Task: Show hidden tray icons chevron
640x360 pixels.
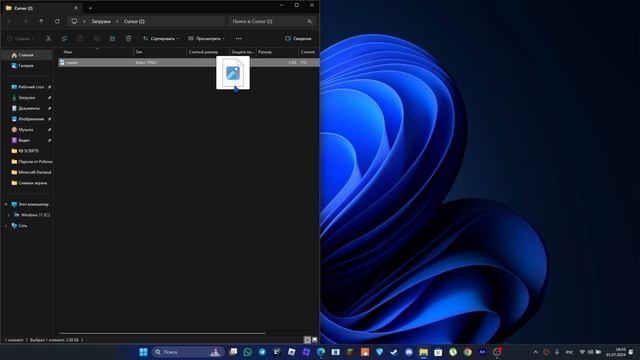Action: (536, 352)
